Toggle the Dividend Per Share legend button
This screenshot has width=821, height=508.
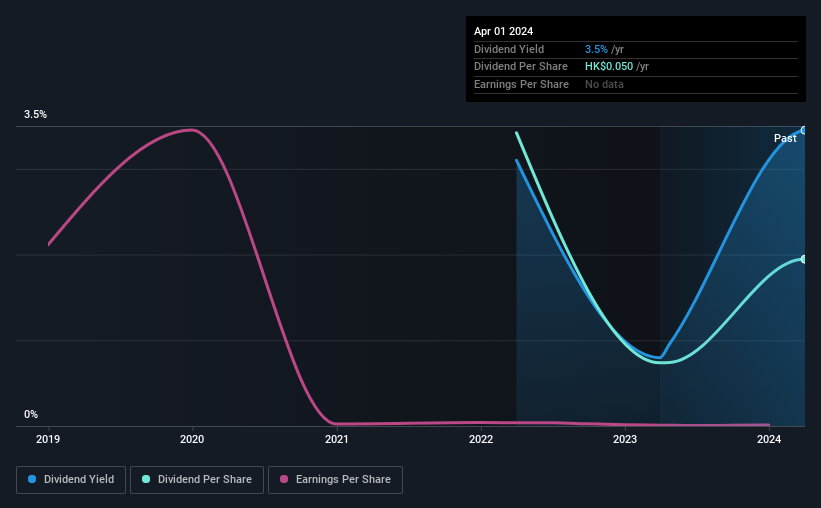[197, 480]
